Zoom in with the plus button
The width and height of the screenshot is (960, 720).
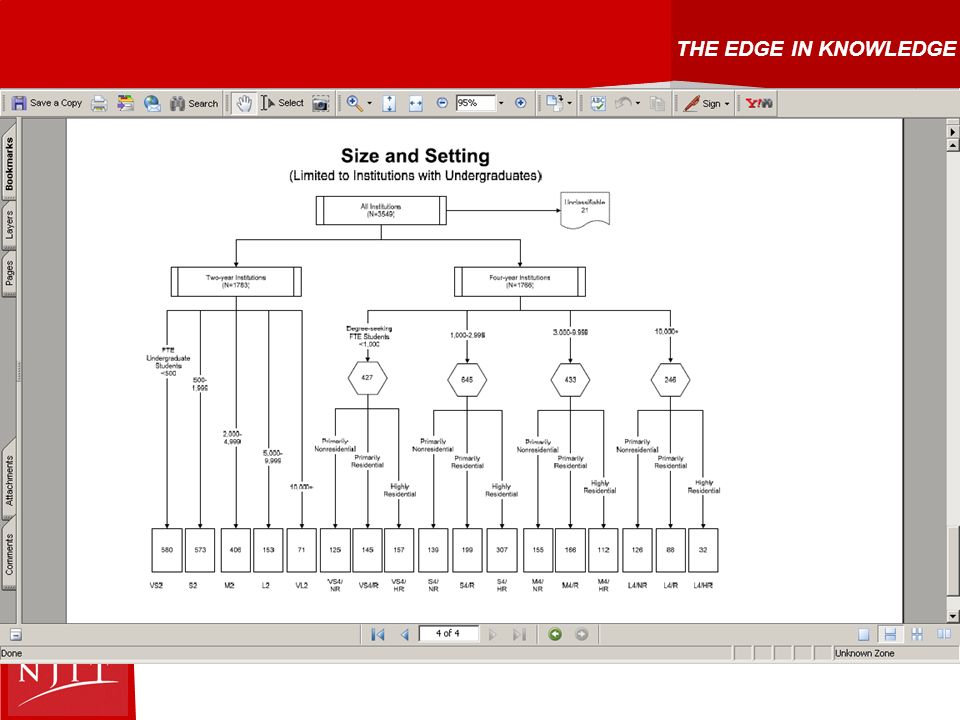[x=520, y=103]
